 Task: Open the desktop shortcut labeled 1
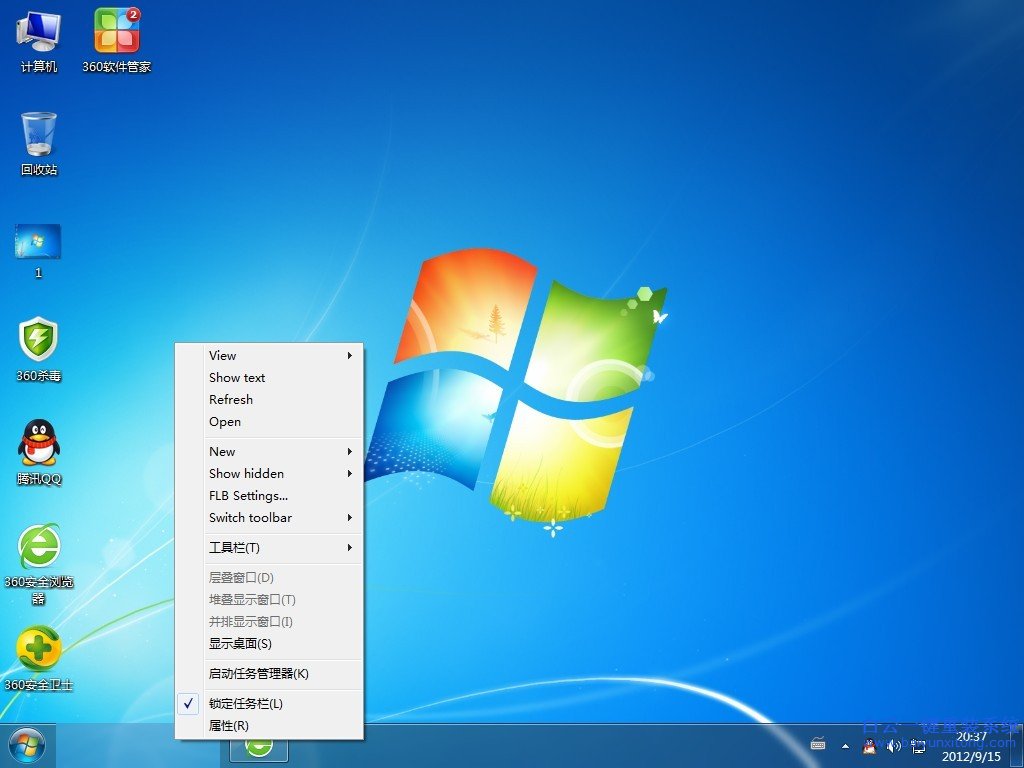[36, 243]
